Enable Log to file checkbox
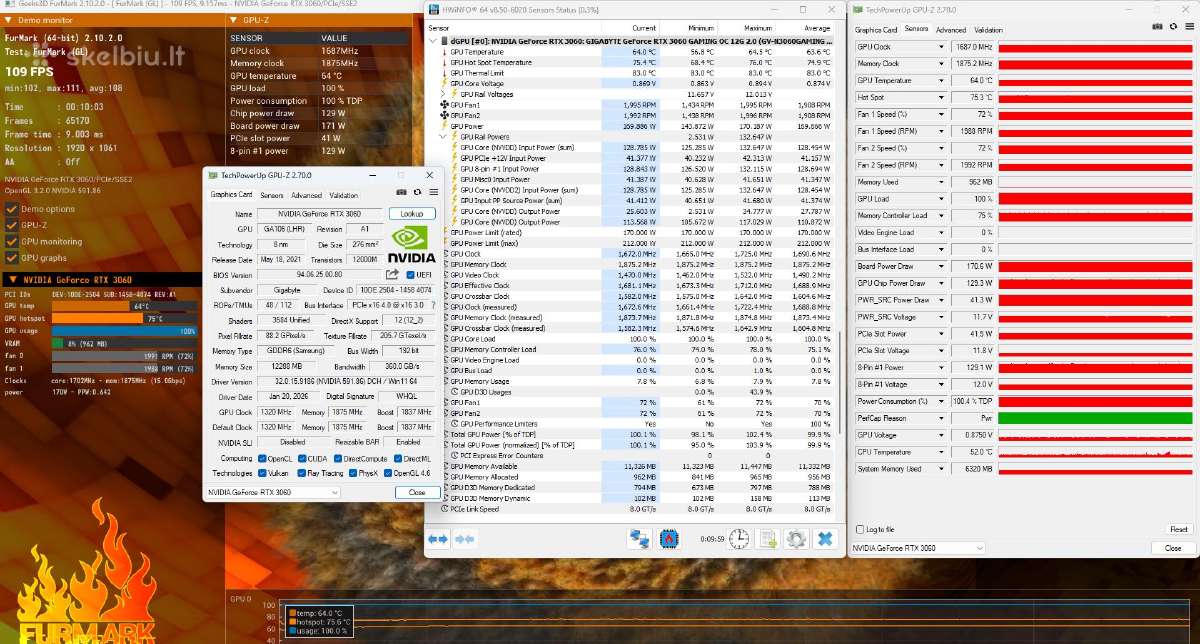The image size is (1200, 644). pos(862,529)
